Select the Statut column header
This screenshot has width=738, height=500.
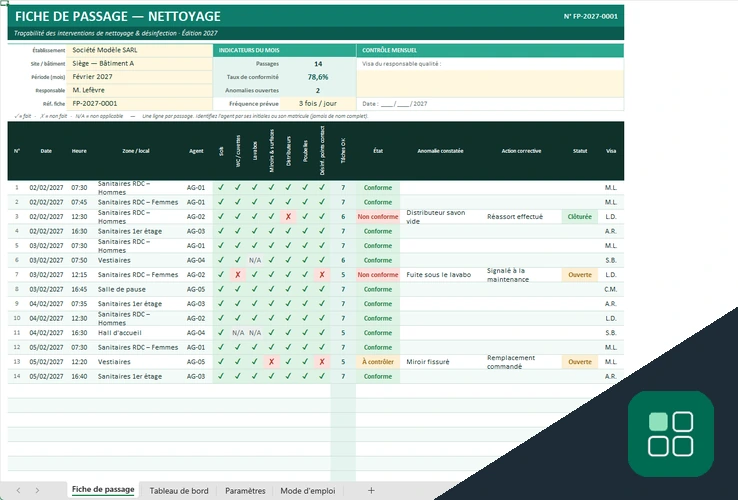580,151
